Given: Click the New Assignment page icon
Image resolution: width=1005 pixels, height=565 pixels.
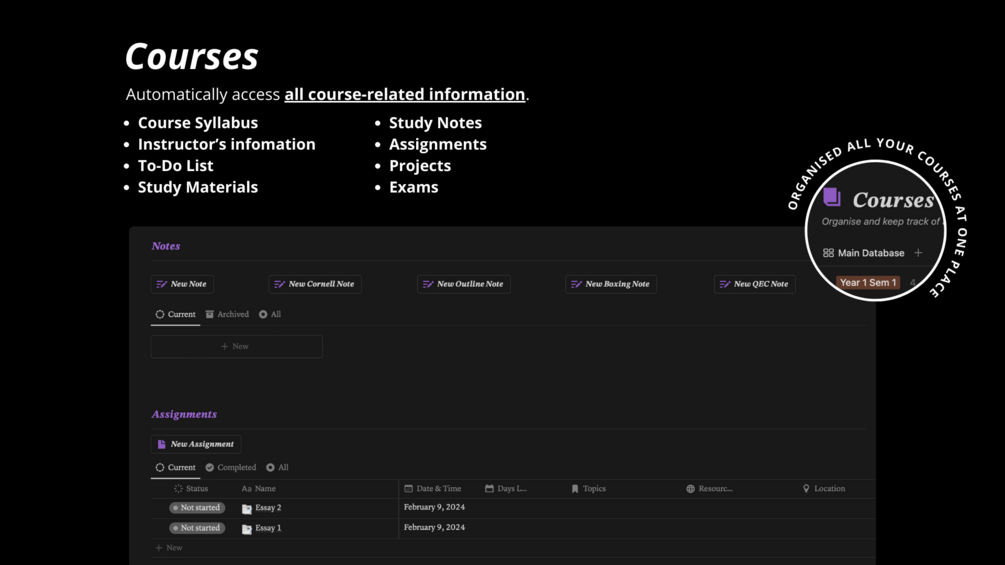Looking at the screenshot, I should click(162, 444).
